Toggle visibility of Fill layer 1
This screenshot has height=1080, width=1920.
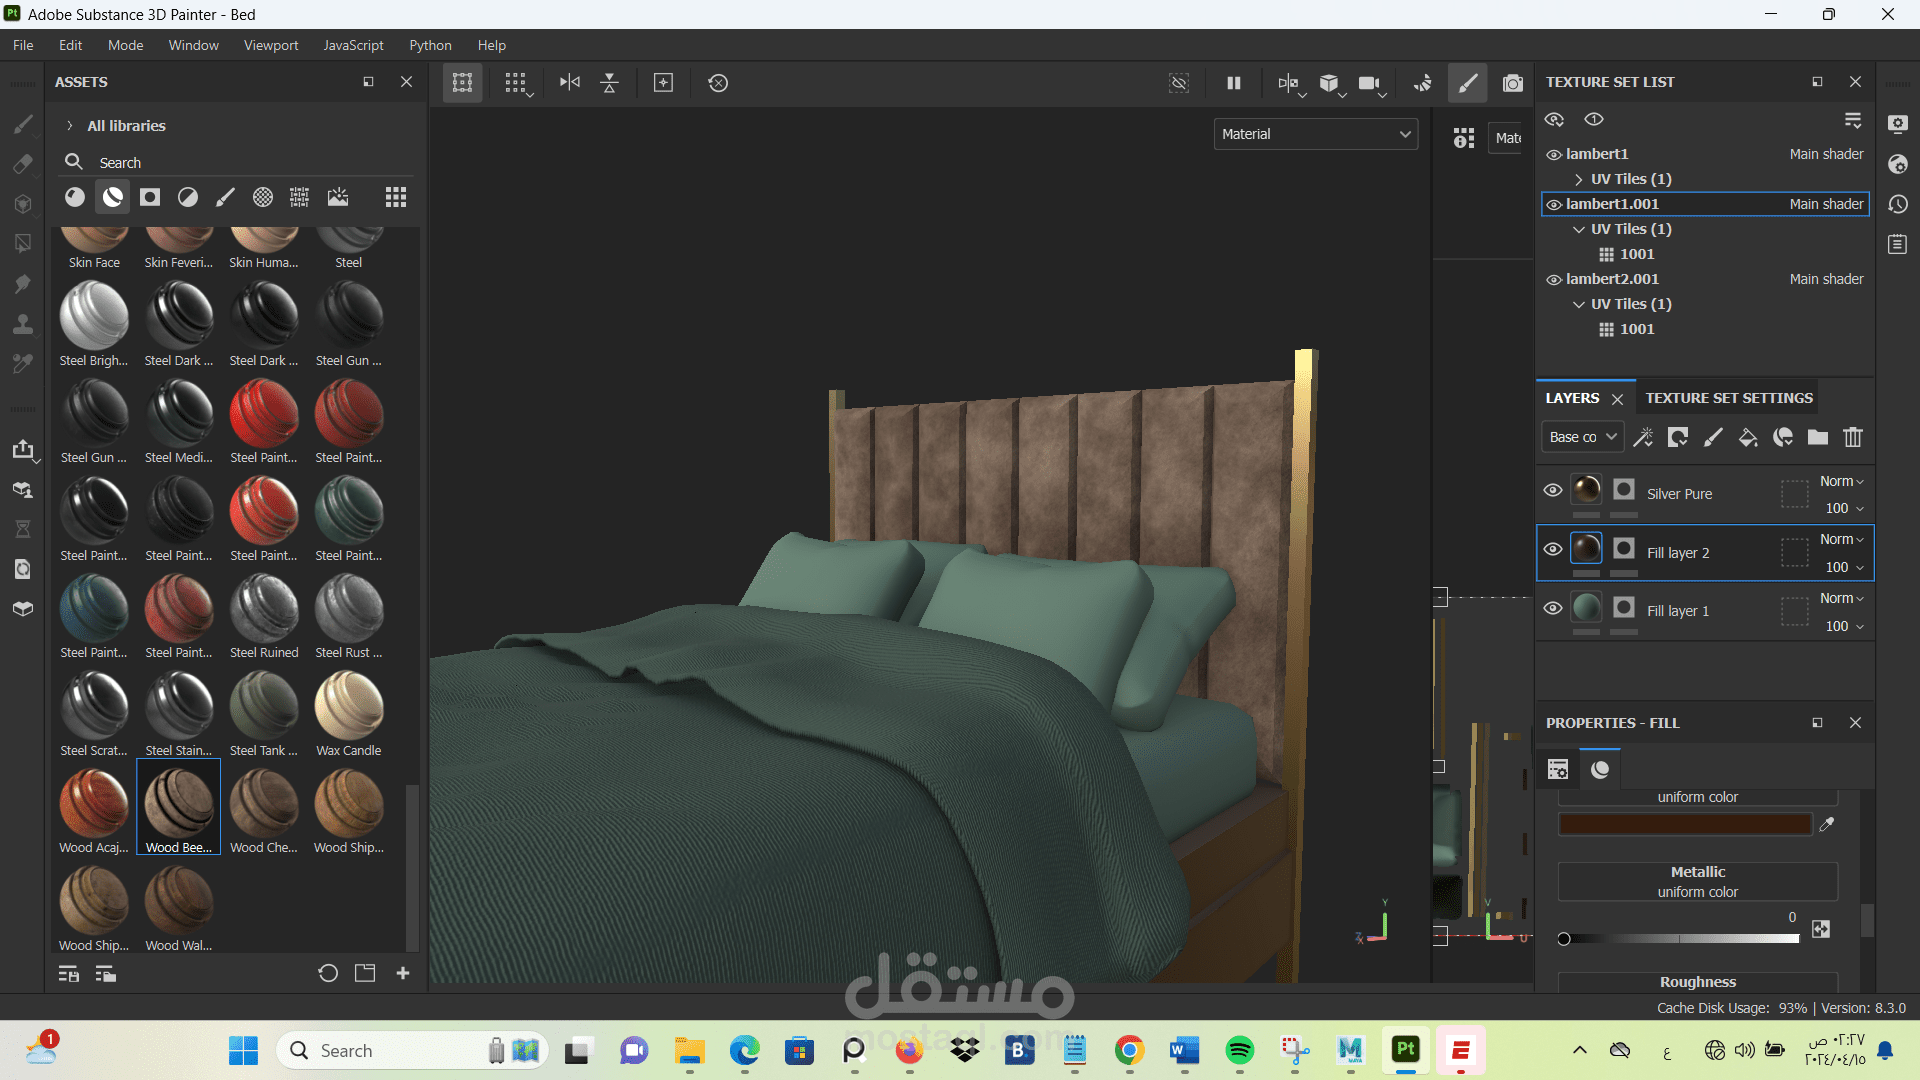tap(1553, 608)
